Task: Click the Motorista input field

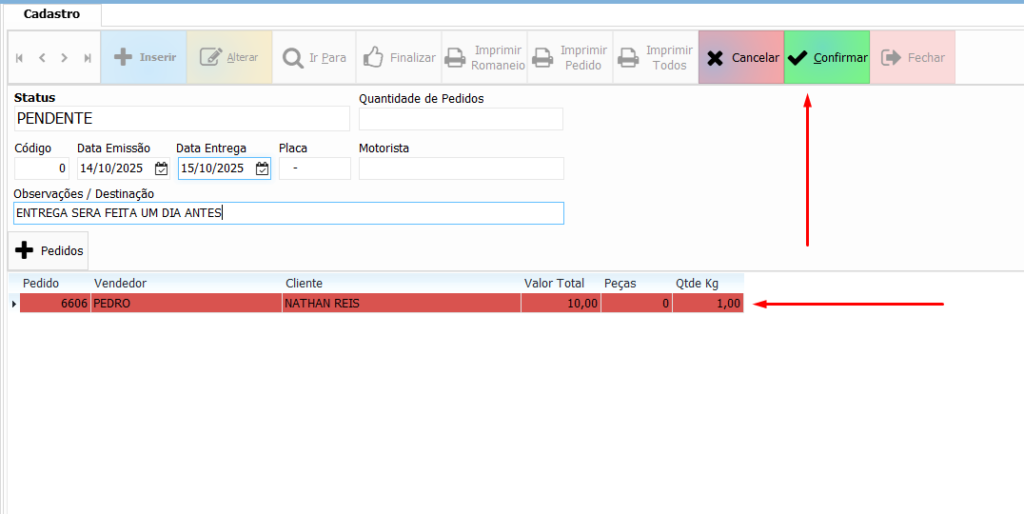Action: [461, 168]
